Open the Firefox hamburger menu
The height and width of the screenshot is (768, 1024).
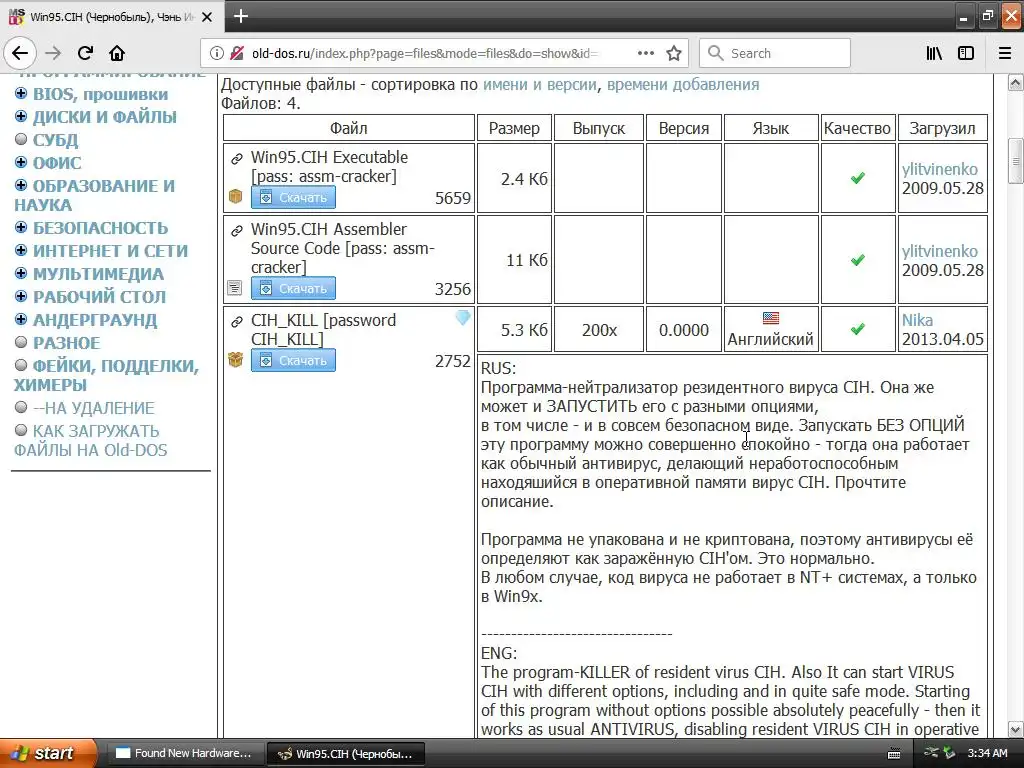point(1005,54)
